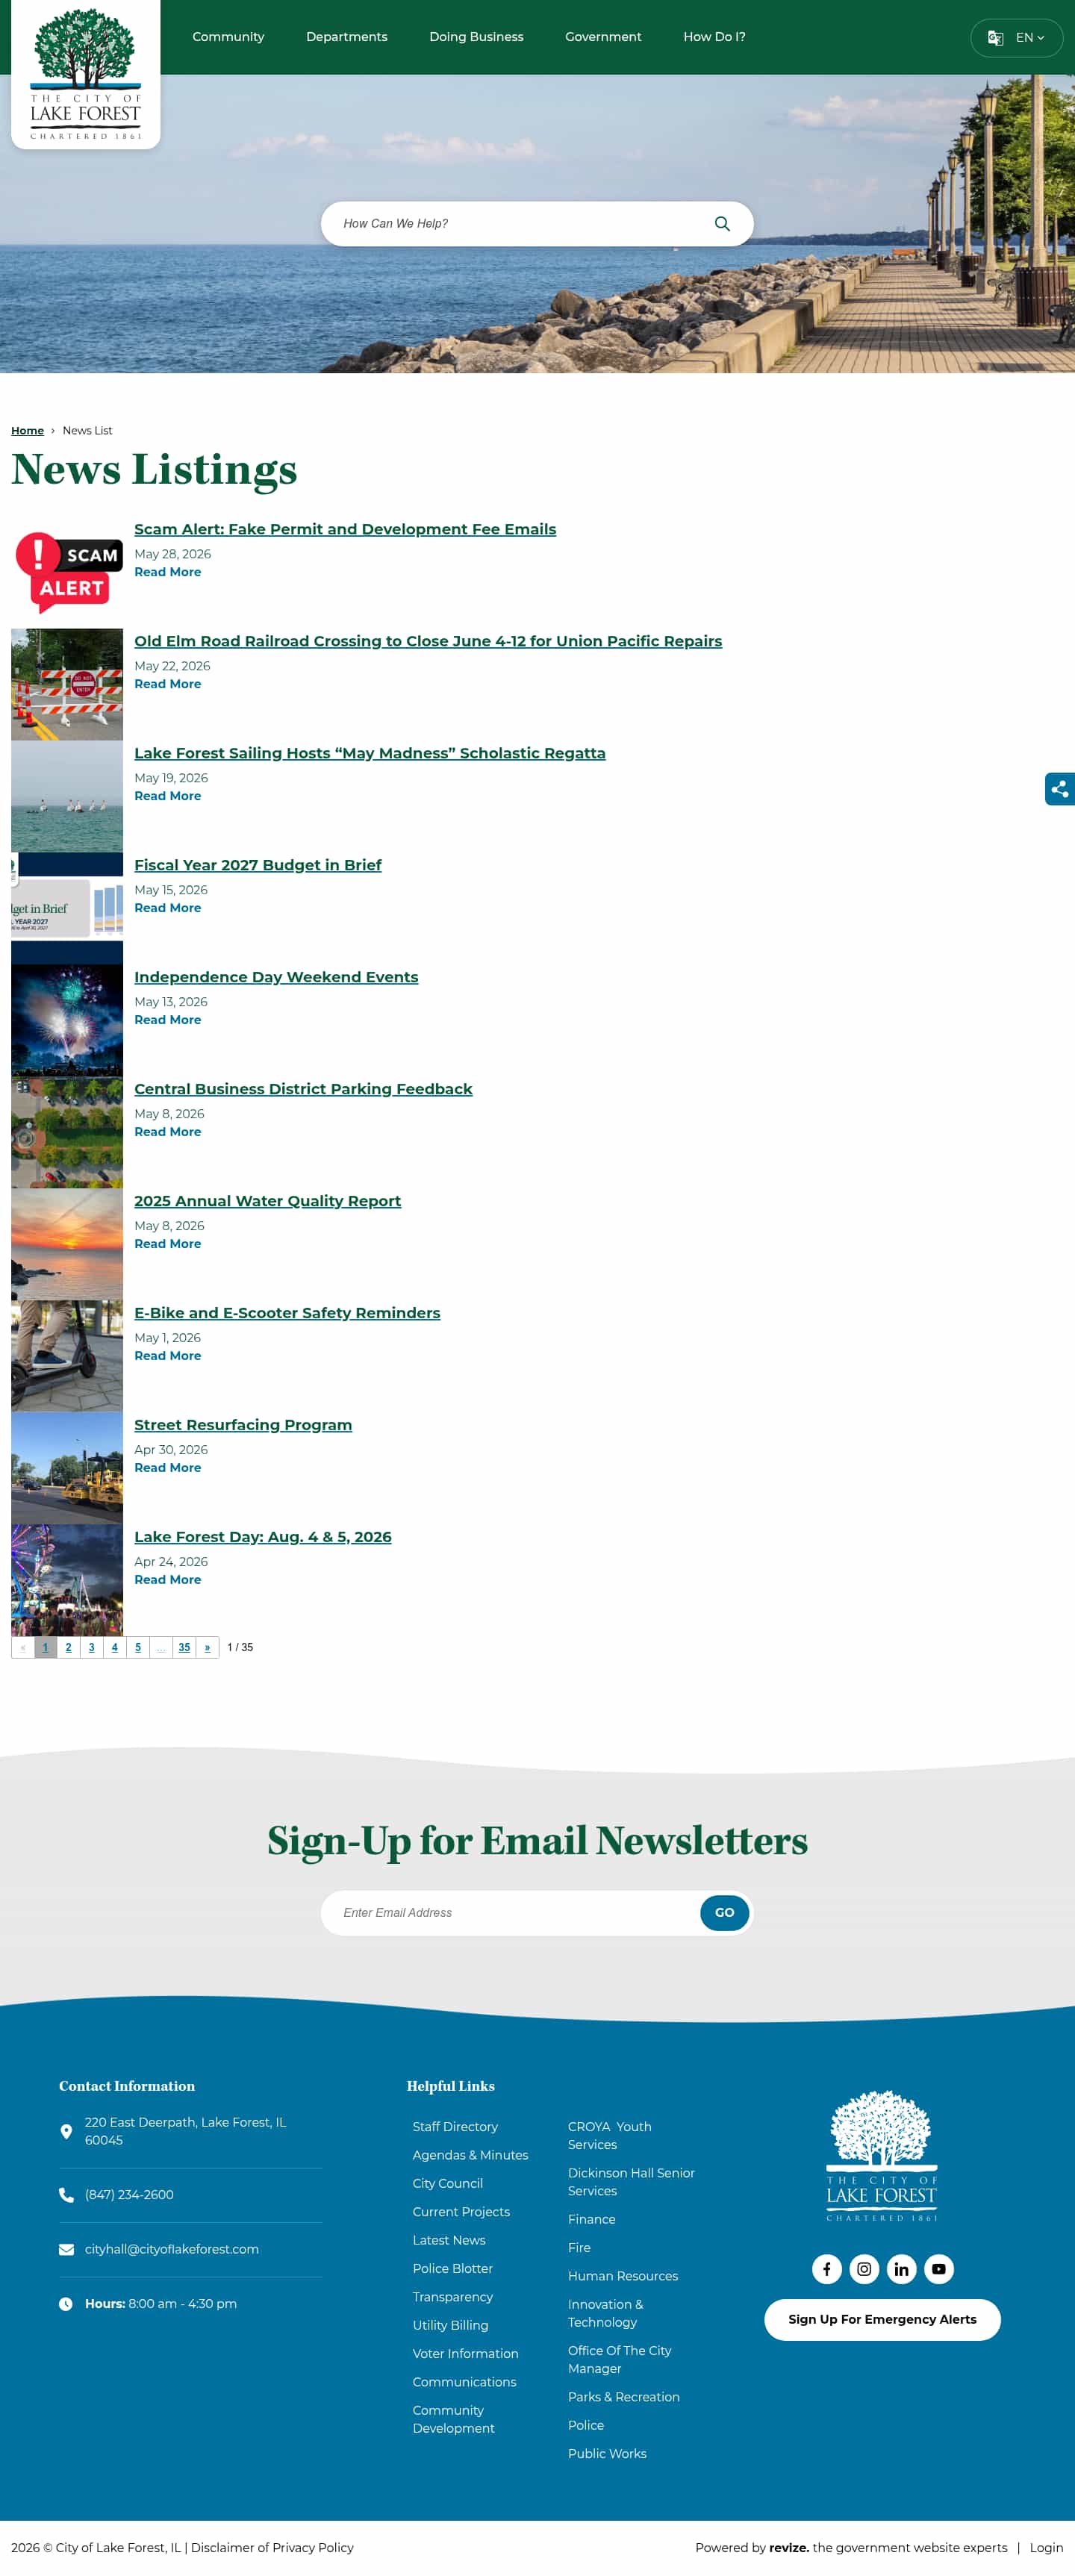1075x2576 pixels.
Task: Click the Login link in footer
Action: pyautogui.click(x=1046, y=2547)
